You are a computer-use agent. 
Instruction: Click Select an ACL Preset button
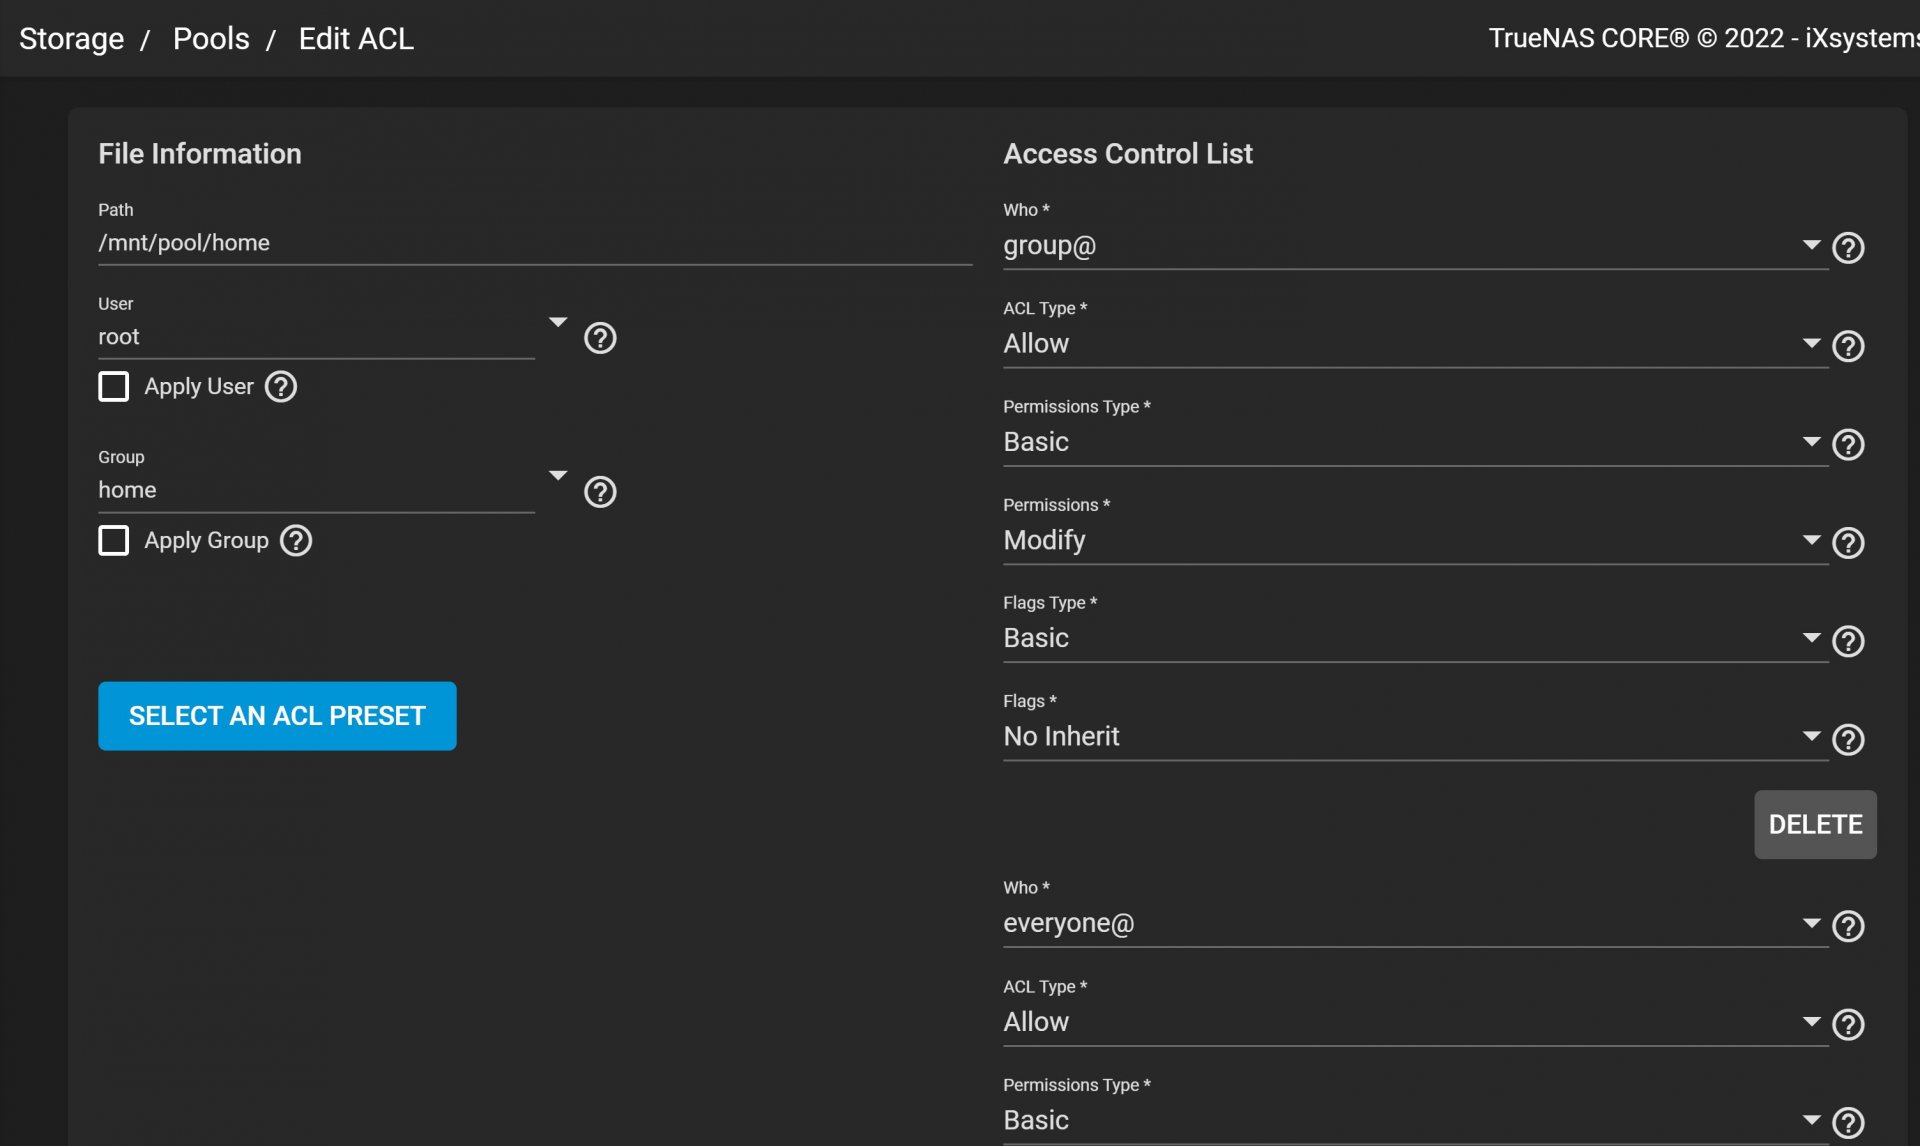click(277, 716)
